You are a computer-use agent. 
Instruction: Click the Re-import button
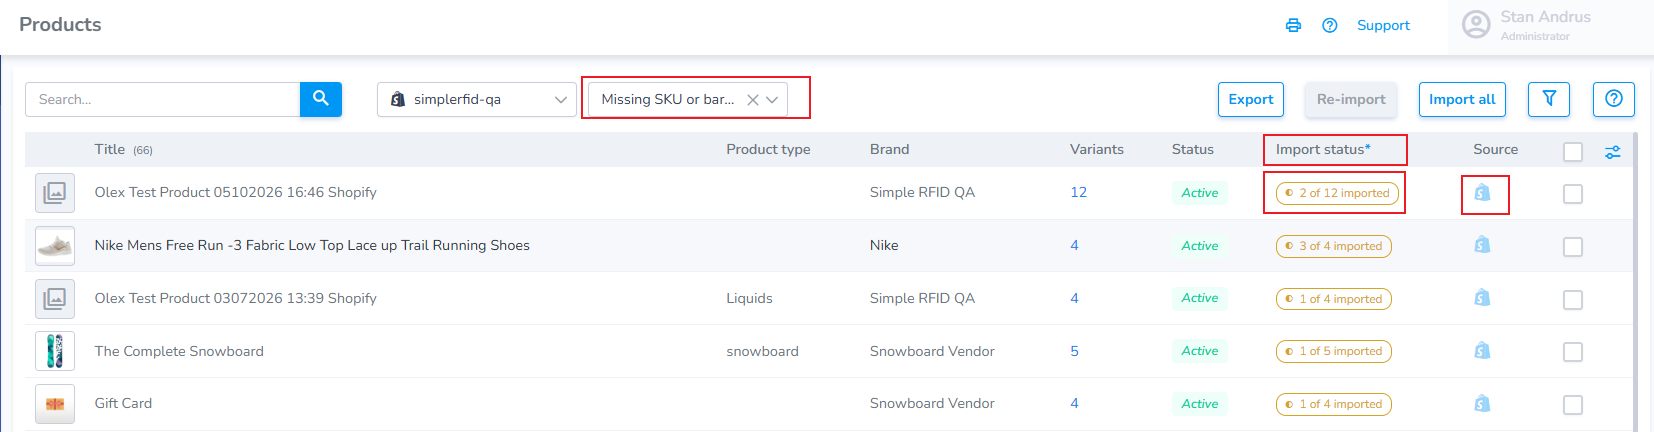point(1351,99)
